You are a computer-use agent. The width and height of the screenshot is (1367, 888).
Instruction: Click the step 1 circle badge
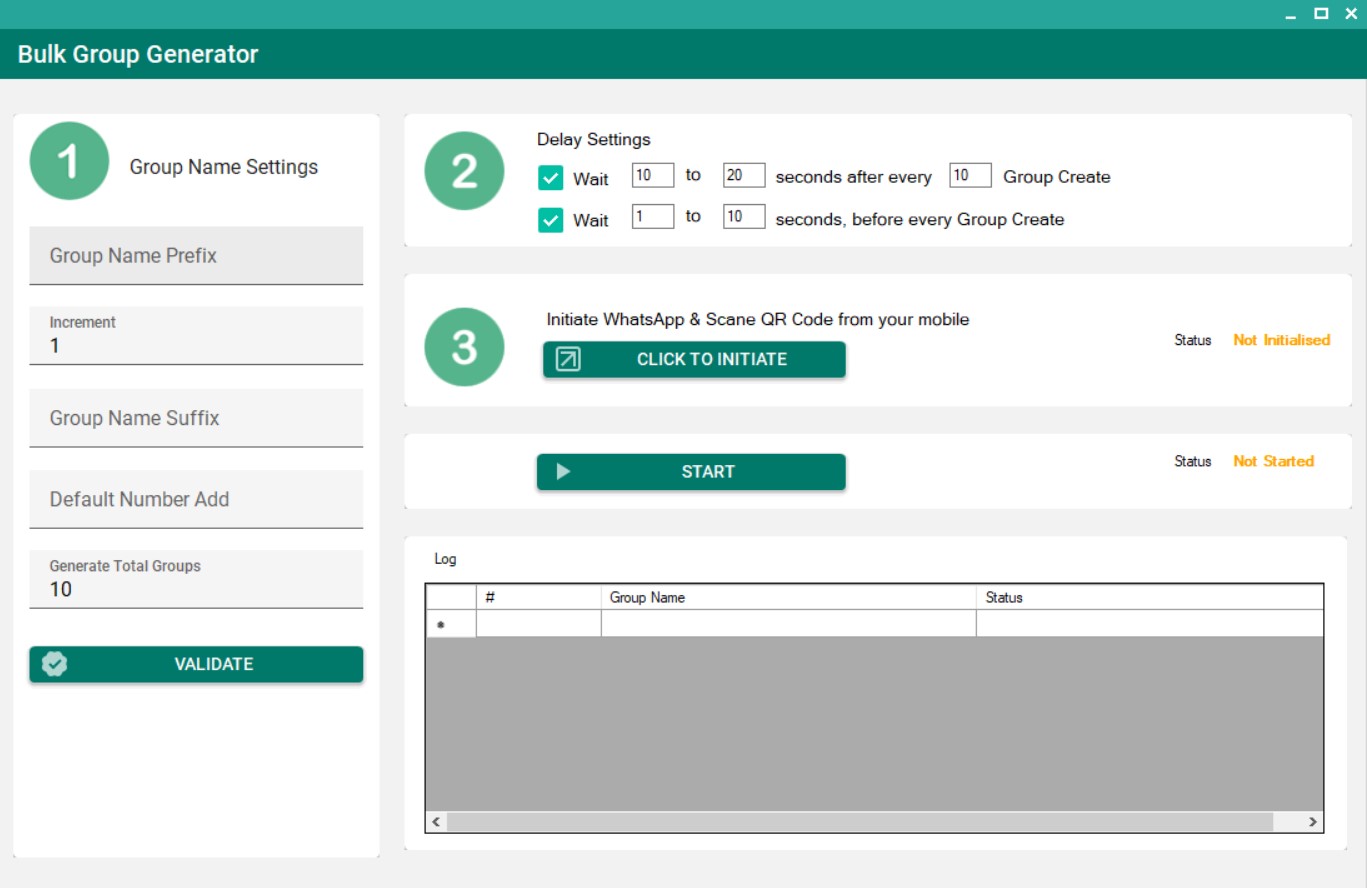click(69, 161)
